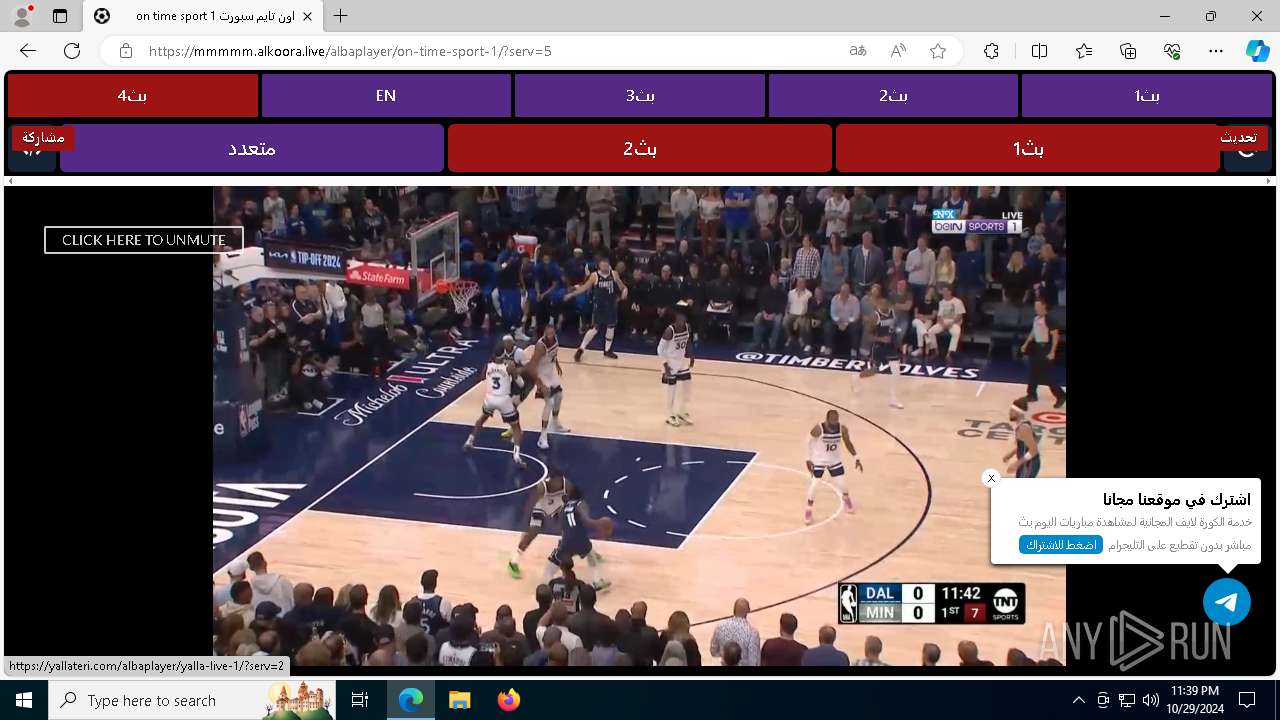1280x720 pixels.
Task: Open the translate page icon
Action: click(858, 51)
